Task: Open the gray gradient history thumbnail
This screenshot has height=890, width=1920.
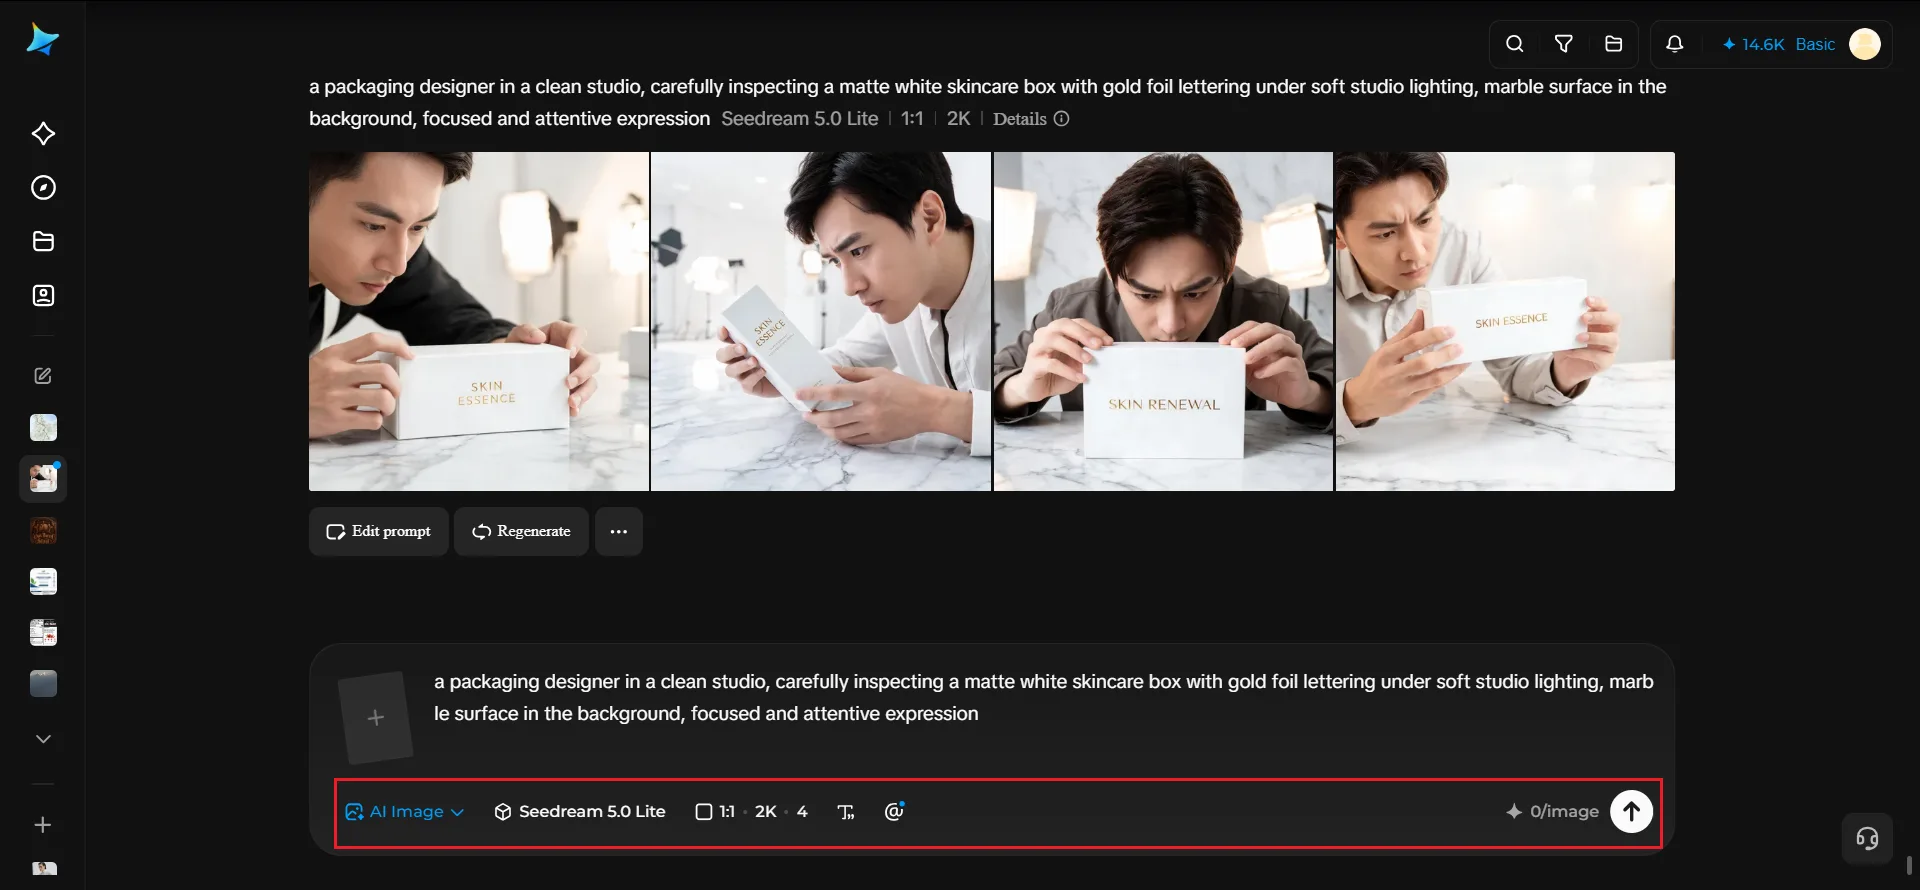Action: tap(43, 684)
